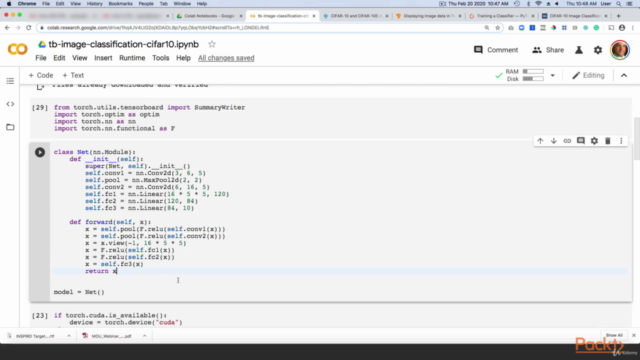Viewport: 640px width, 360px height.
Task: Open the Editing mode menu
Action: point(588,76)
